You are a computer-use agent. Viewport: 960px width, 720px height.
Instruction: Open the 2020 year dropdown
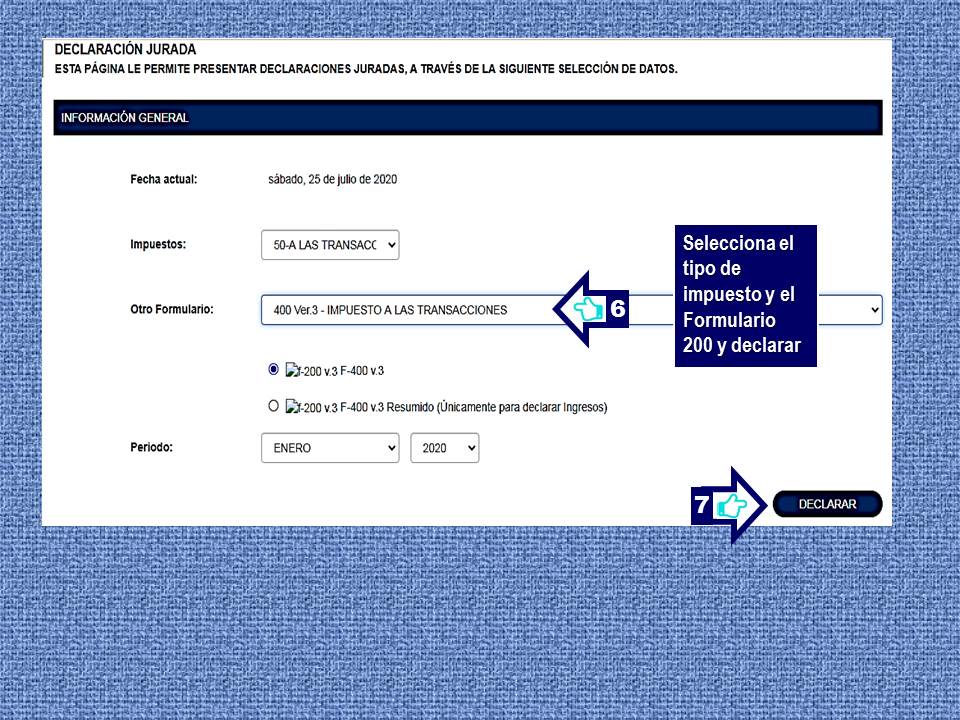(444, 448)
